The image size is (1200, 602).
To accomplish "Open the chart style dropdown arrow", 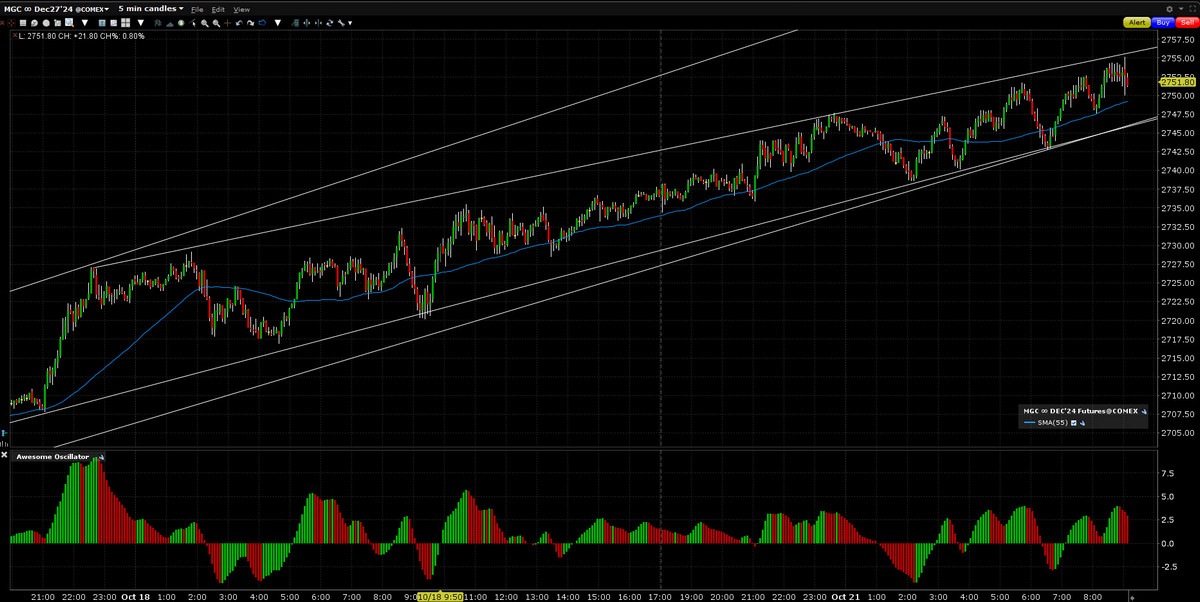I will pos(84,22).
